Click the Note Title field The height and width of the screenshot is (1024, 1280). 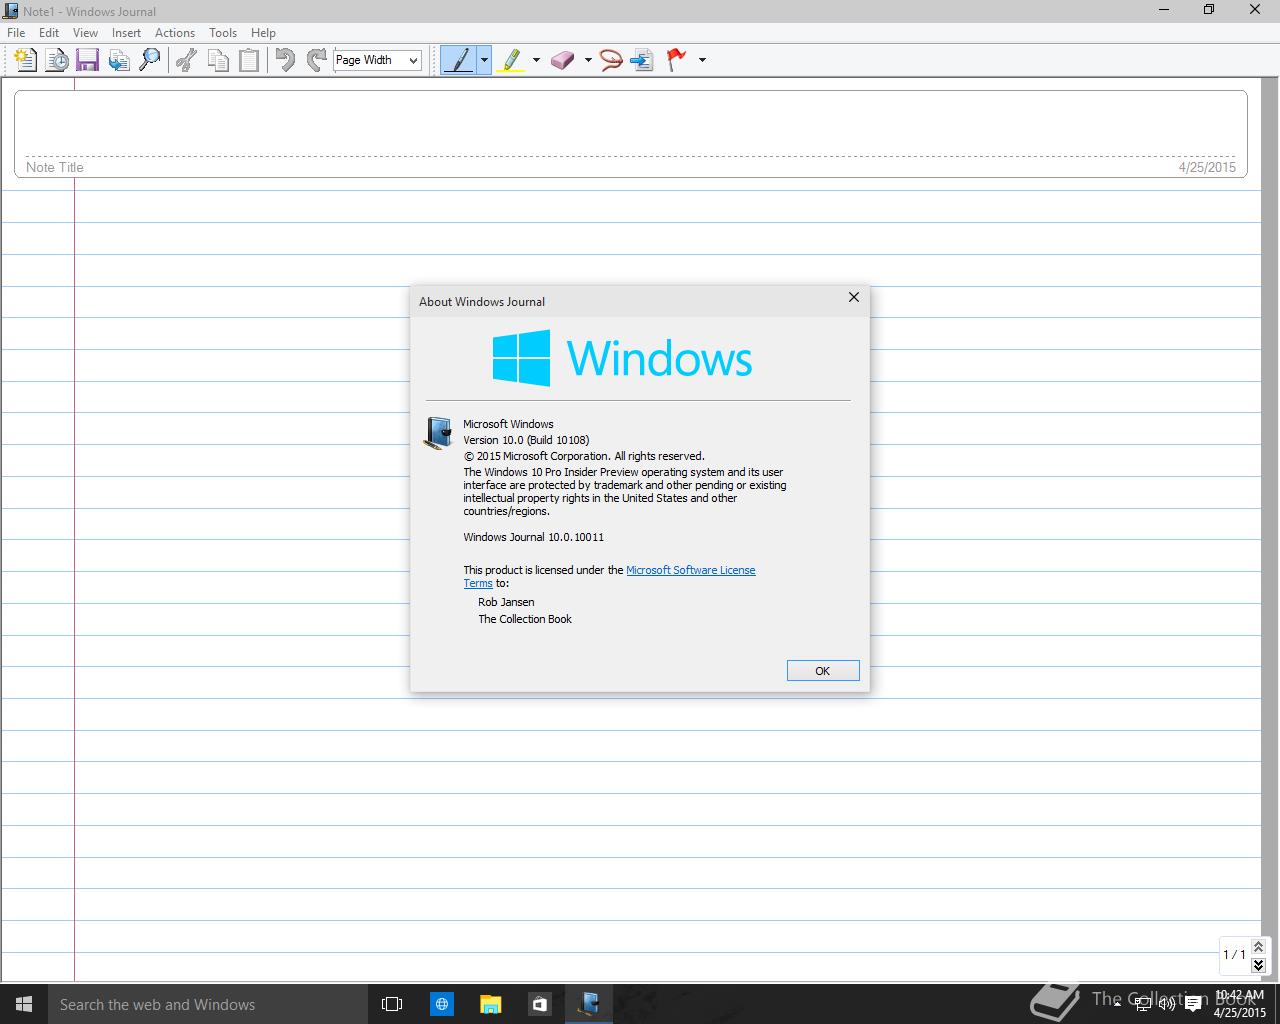coord(630,134)
